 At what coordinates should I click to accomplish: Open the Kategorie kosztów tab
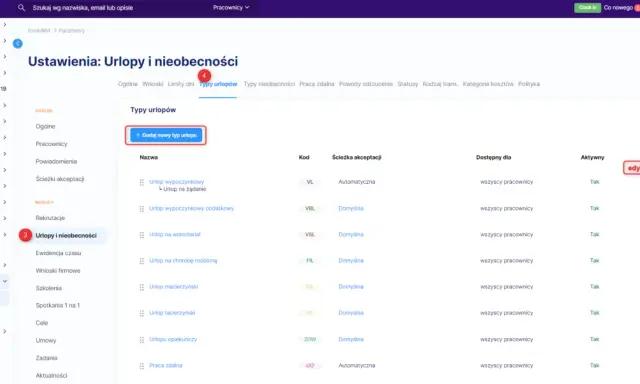coord(488,84)
